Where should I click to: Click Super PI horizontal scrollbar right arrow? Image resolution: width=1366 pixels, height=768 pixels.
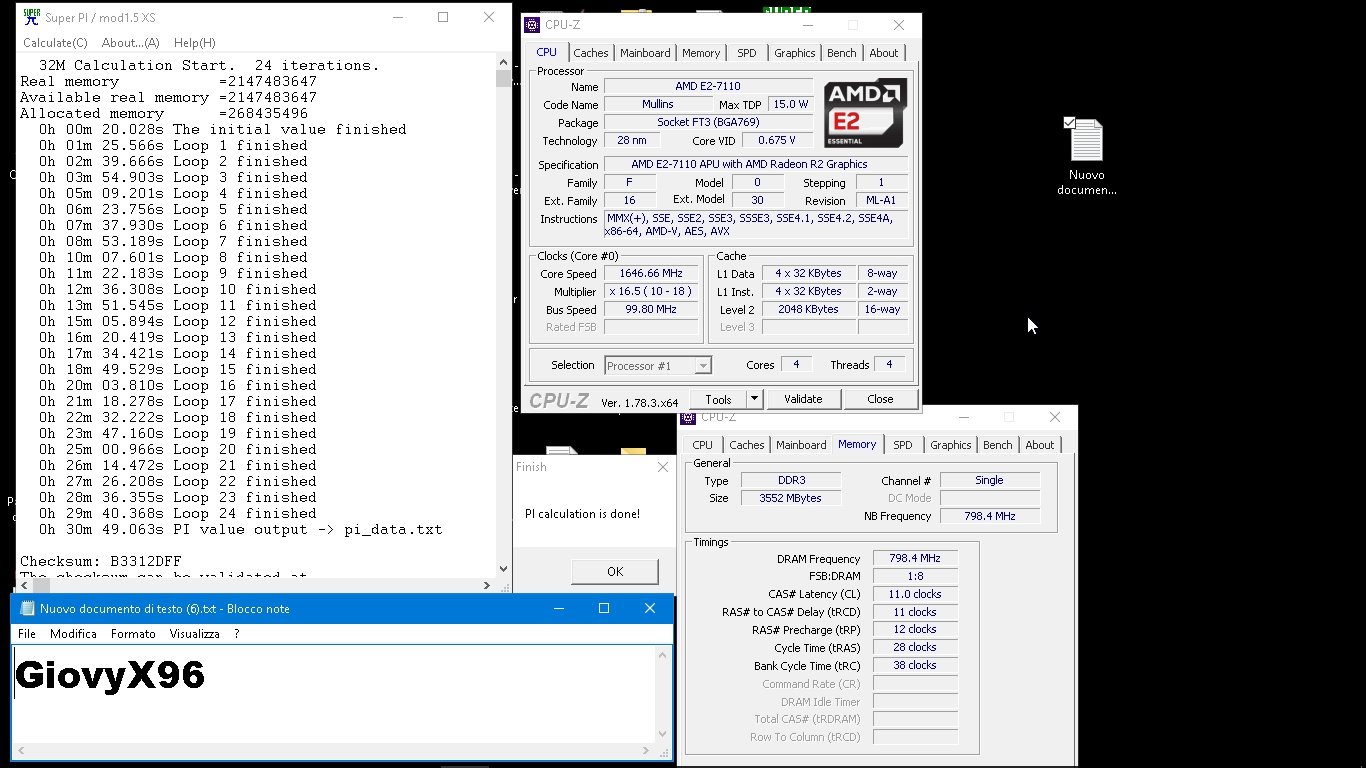point(487,585)
